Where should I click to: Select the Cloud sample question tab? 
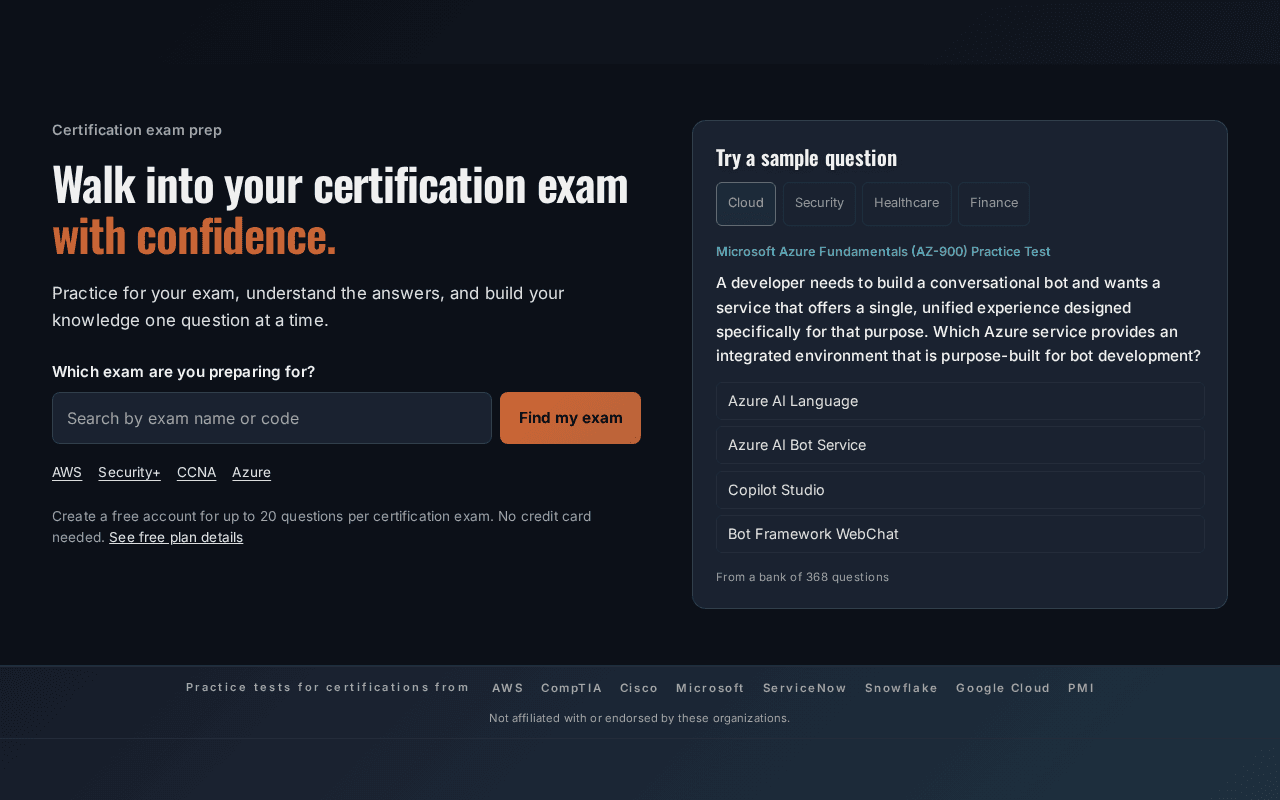746,203
